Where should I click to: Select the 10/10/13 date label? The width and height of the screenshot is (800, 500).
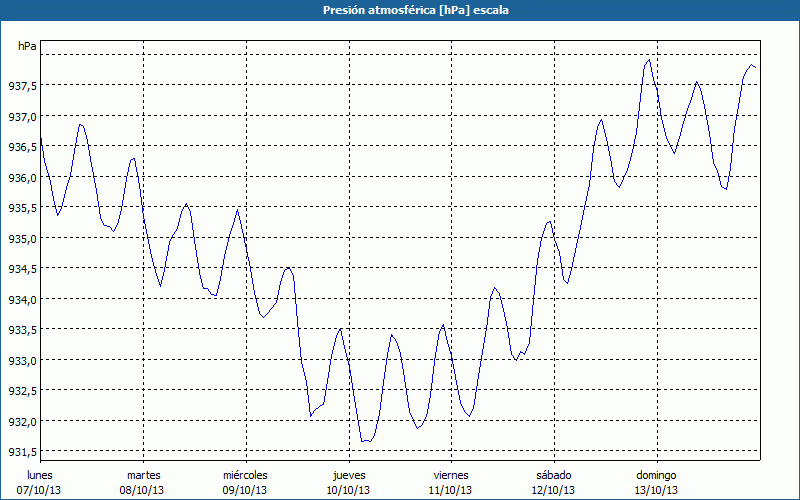[x=348, y=490]
